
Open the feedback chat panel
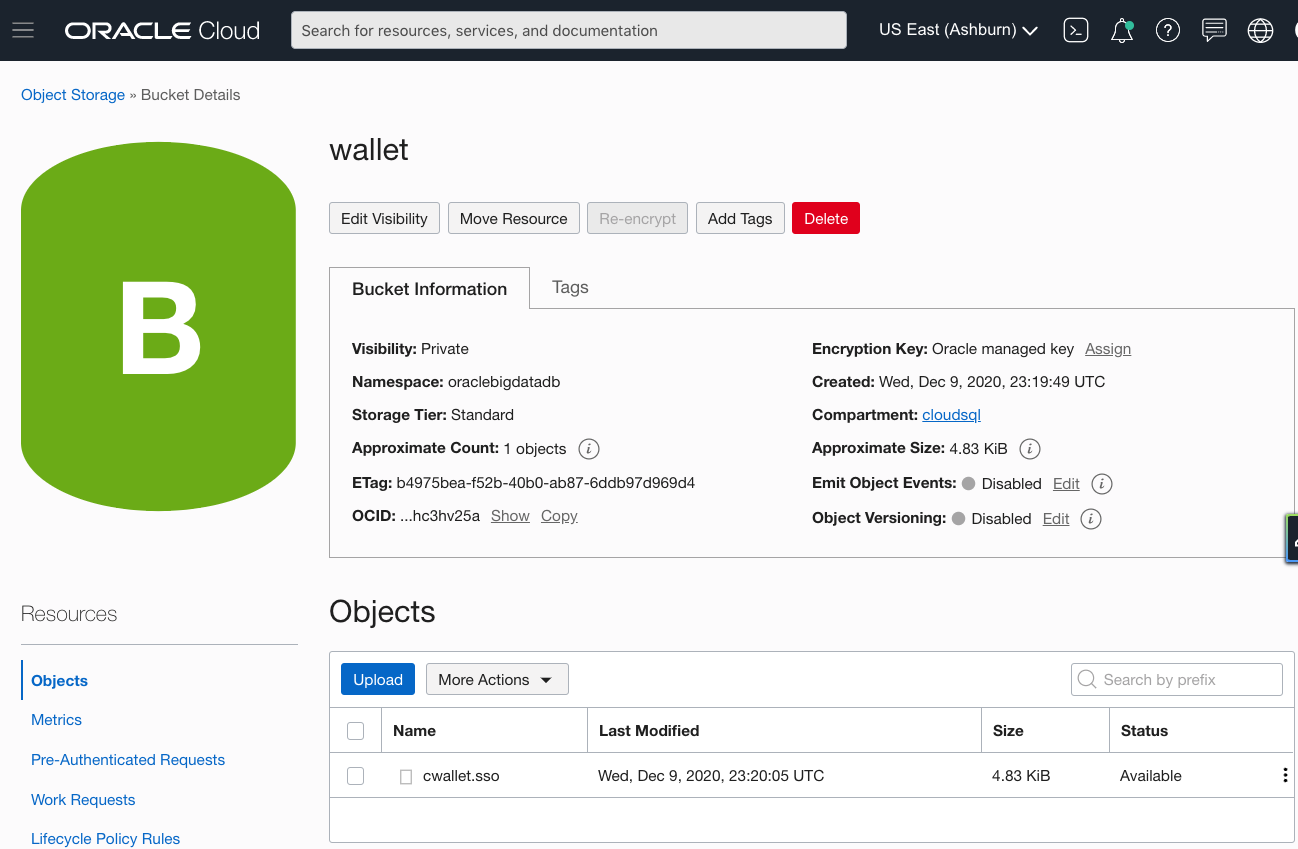pos(1214,30)
